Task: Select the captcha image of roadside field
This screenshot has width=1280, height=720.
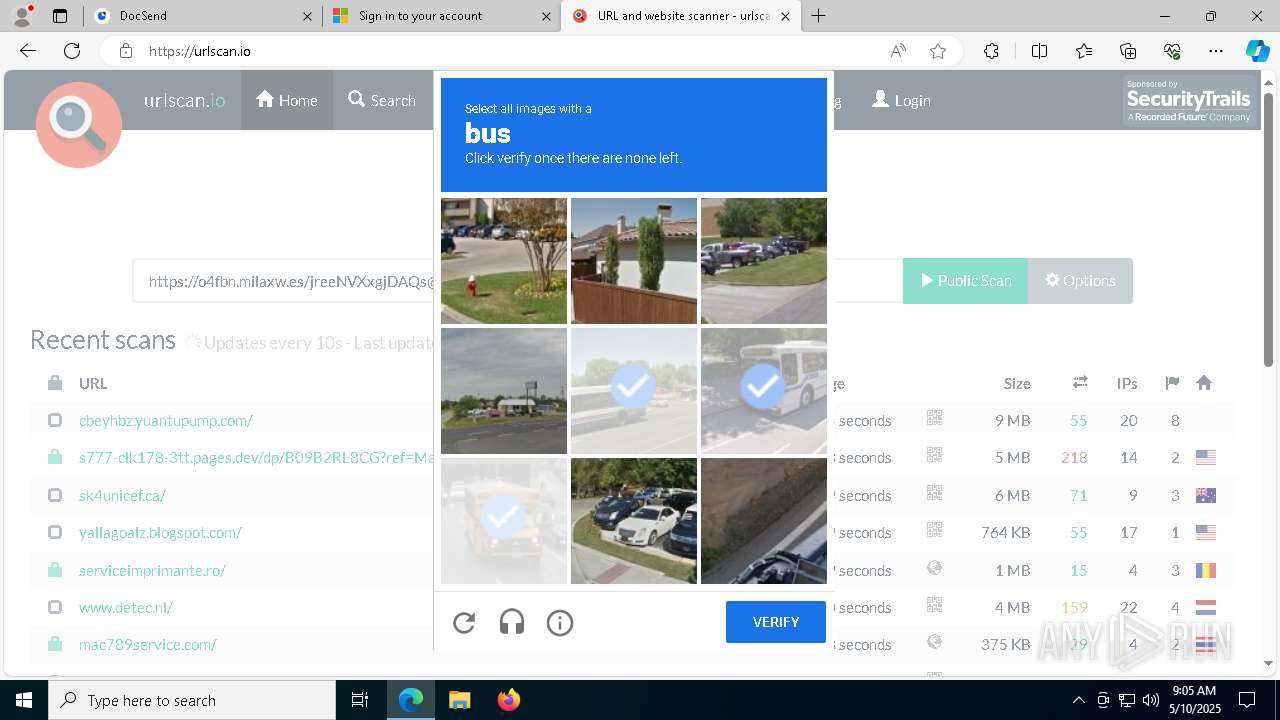Action: [504, 391]
